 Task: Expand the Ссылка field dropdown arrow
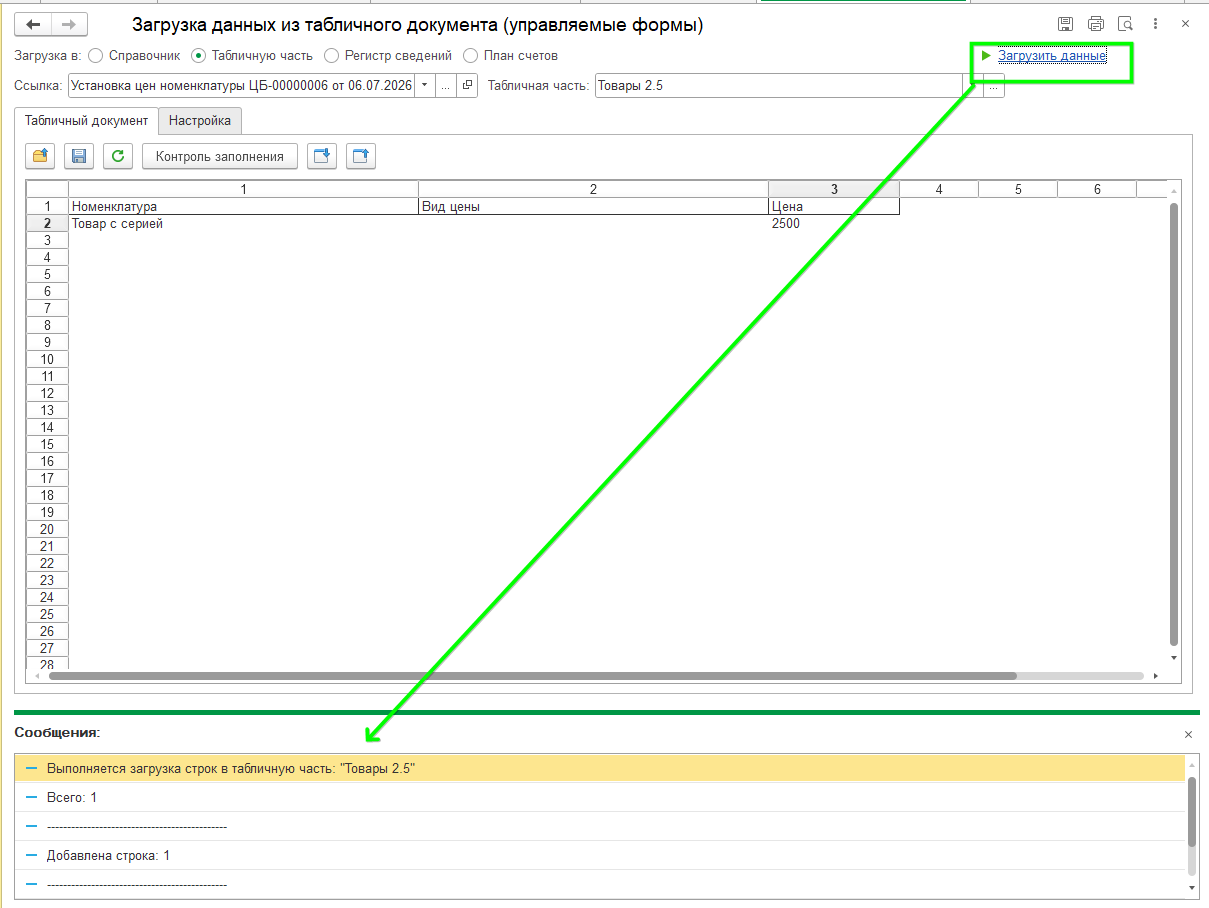tap(425, 86)
